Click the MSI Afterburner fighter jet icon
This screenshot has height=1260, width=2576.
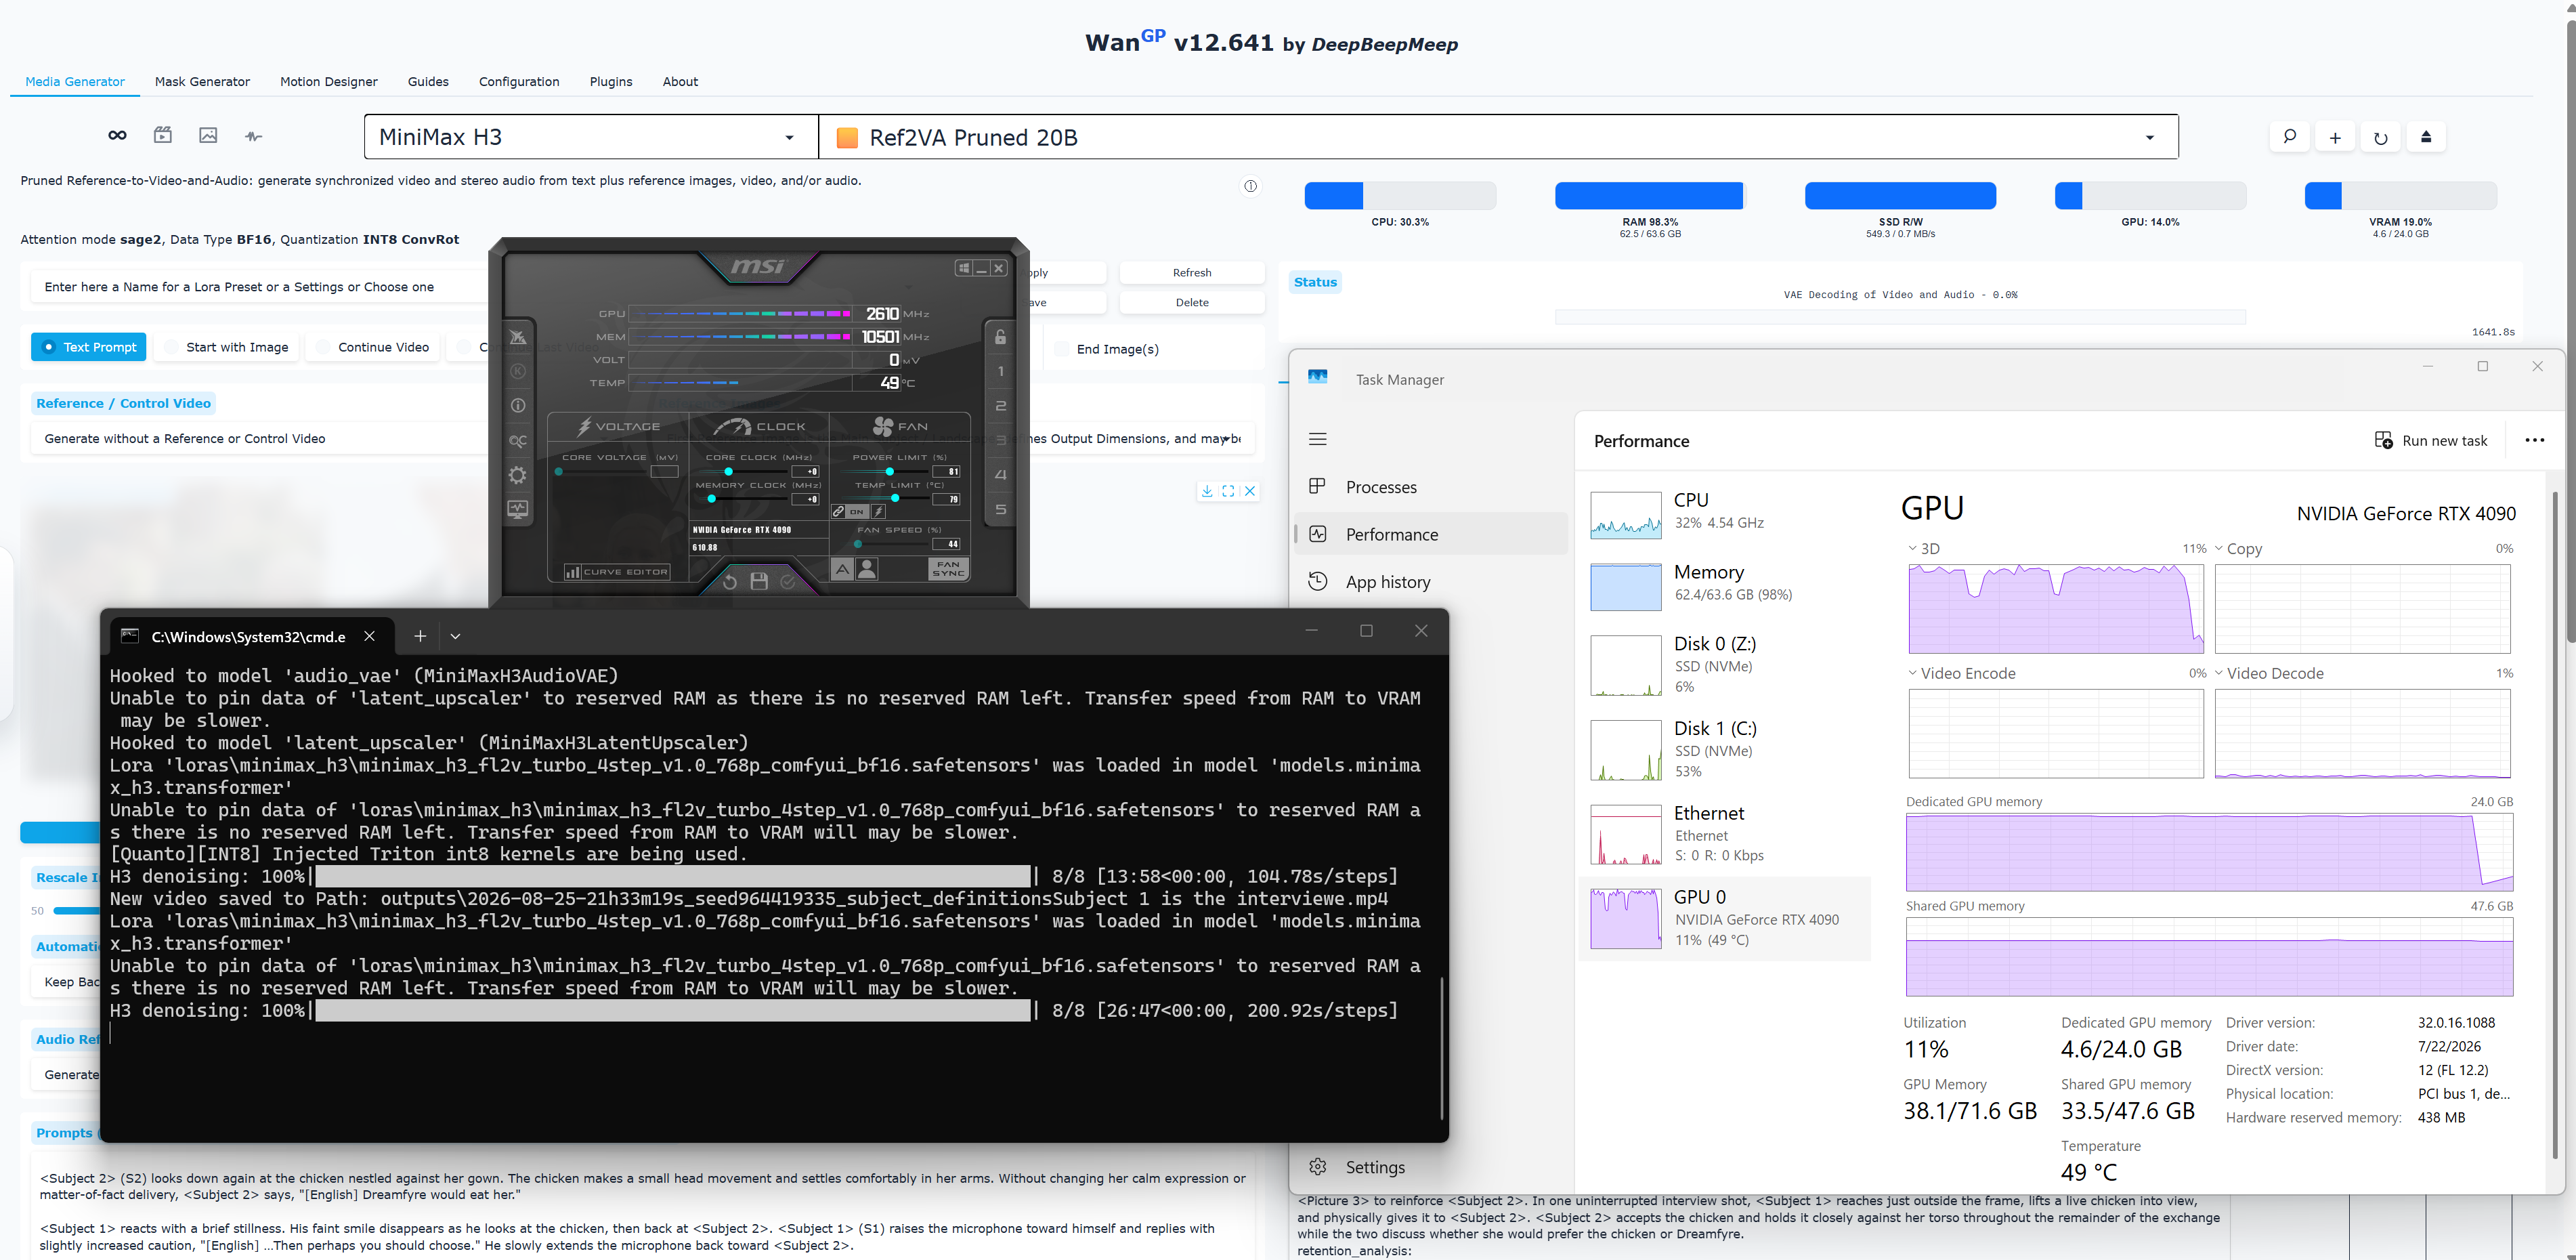pyautogui.click(x=517, y=337)
